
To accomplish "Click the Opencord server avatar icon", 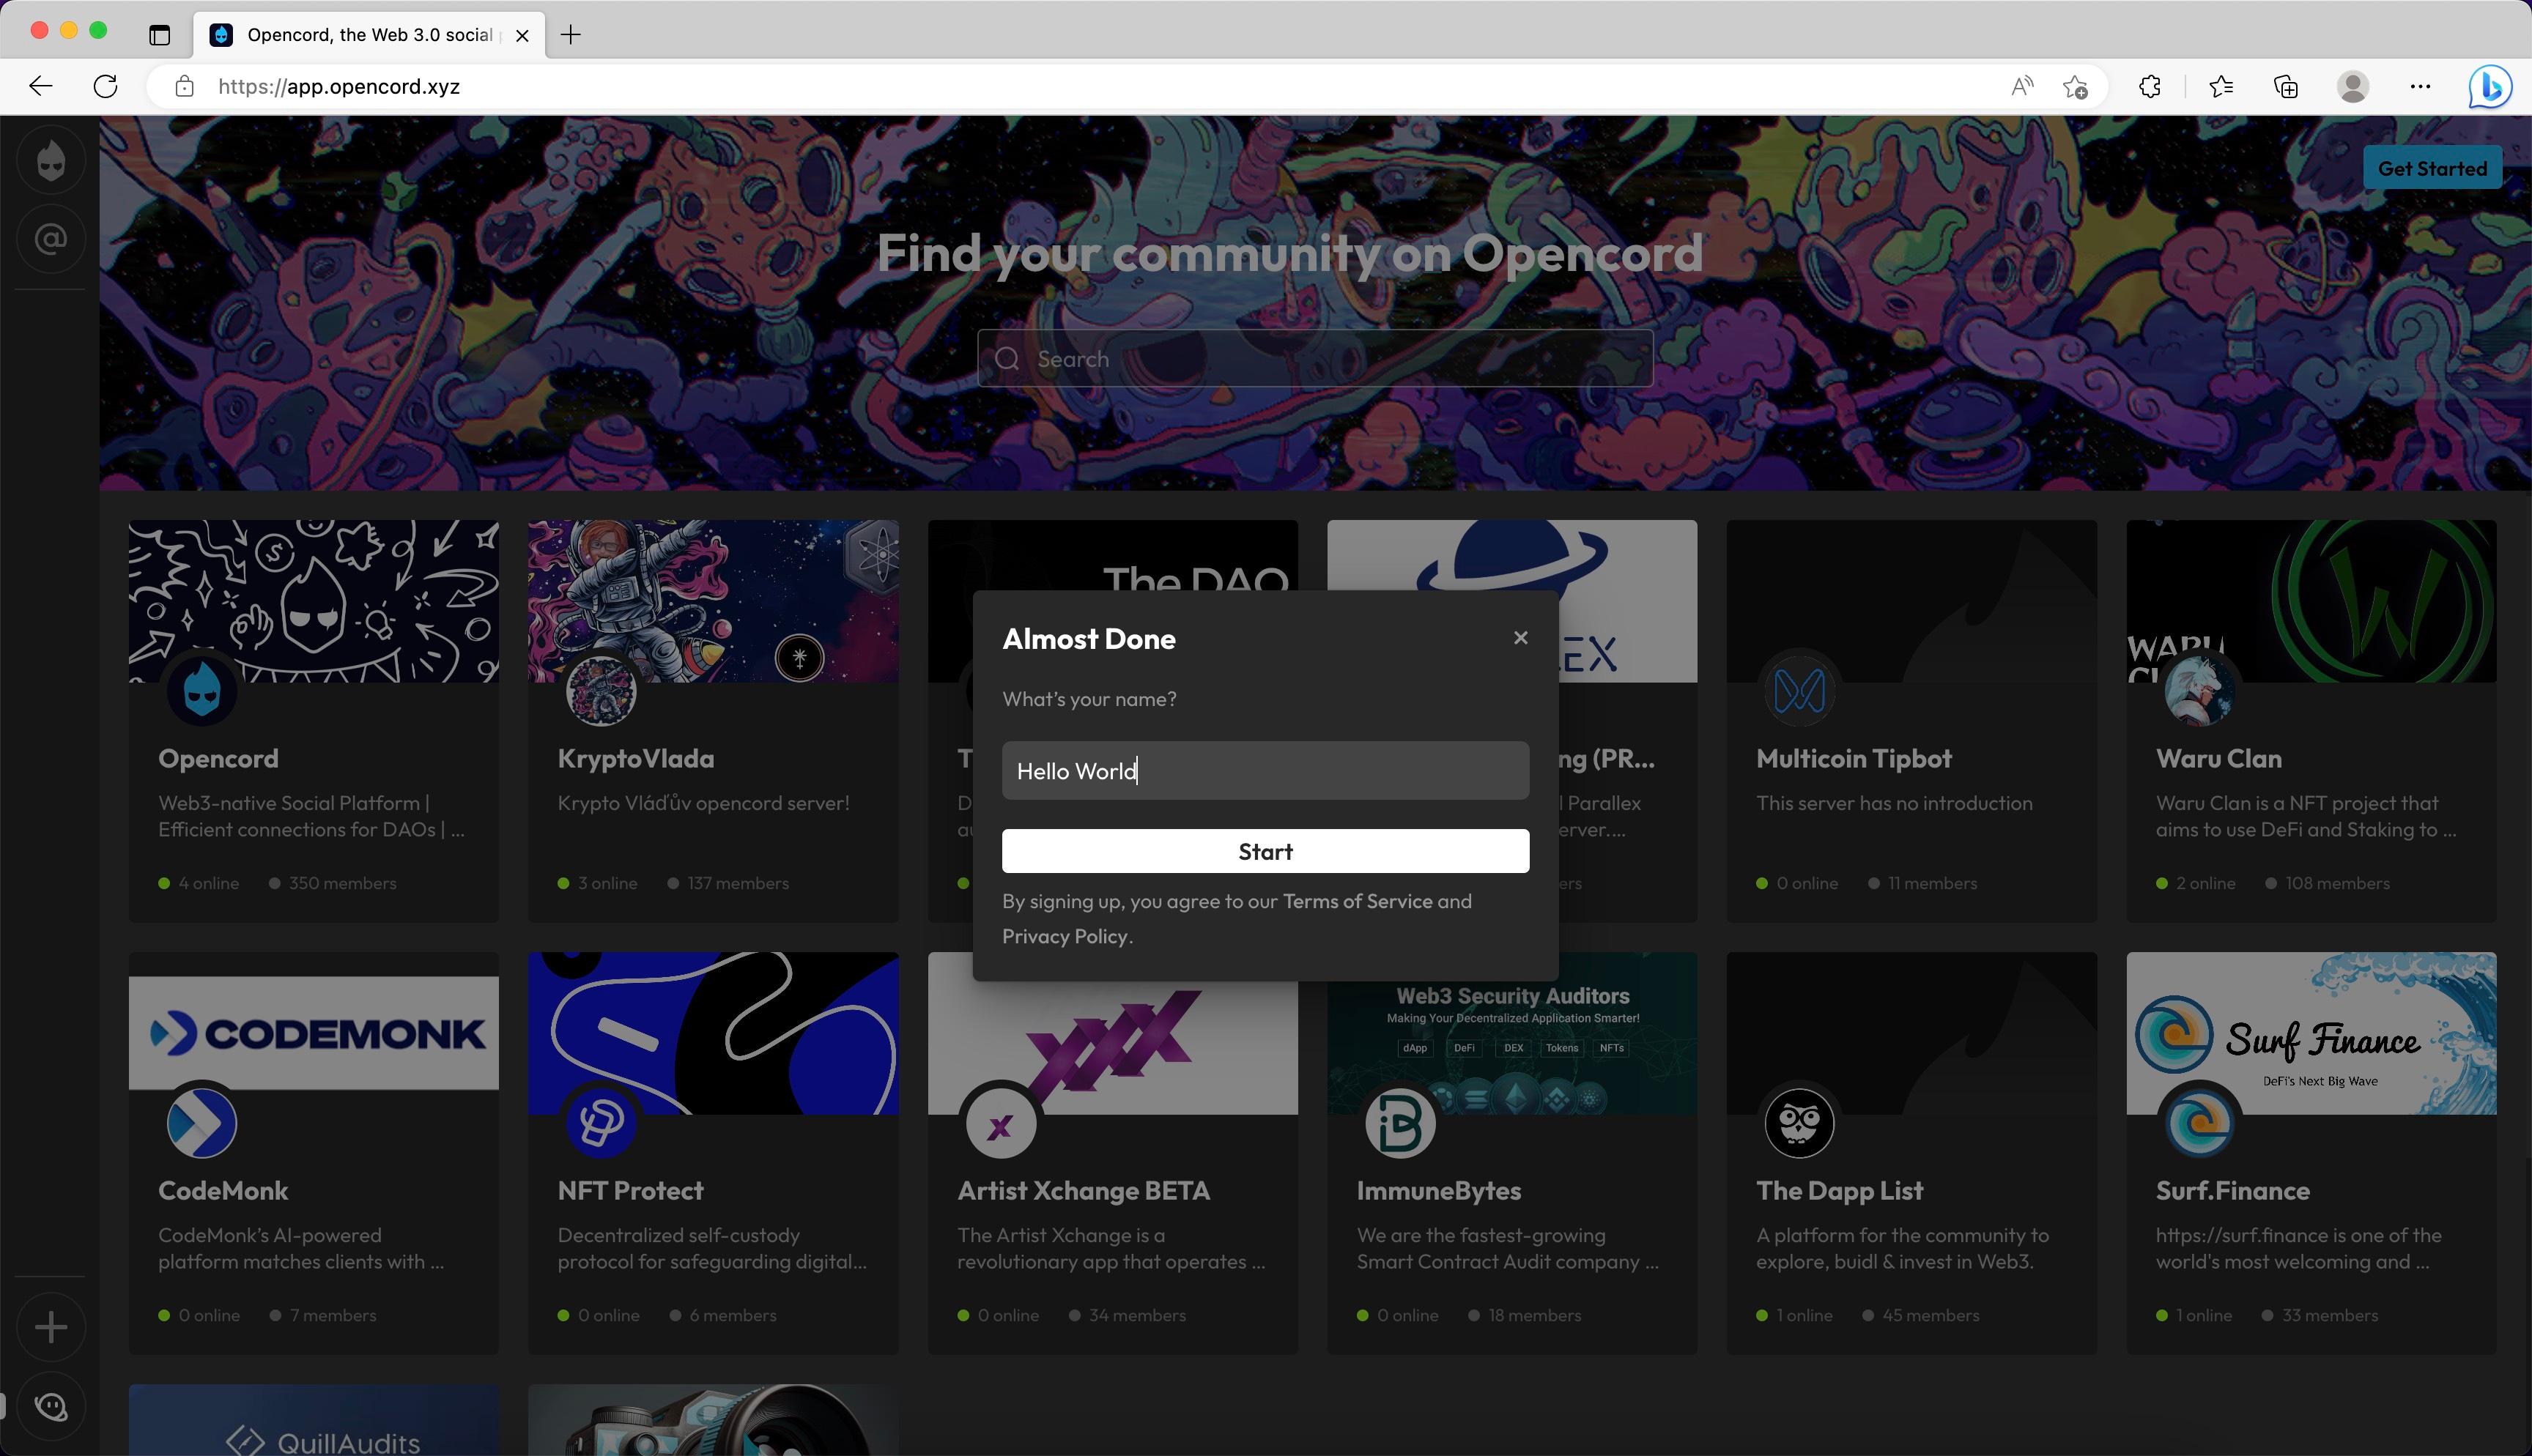I will [202, 690].
